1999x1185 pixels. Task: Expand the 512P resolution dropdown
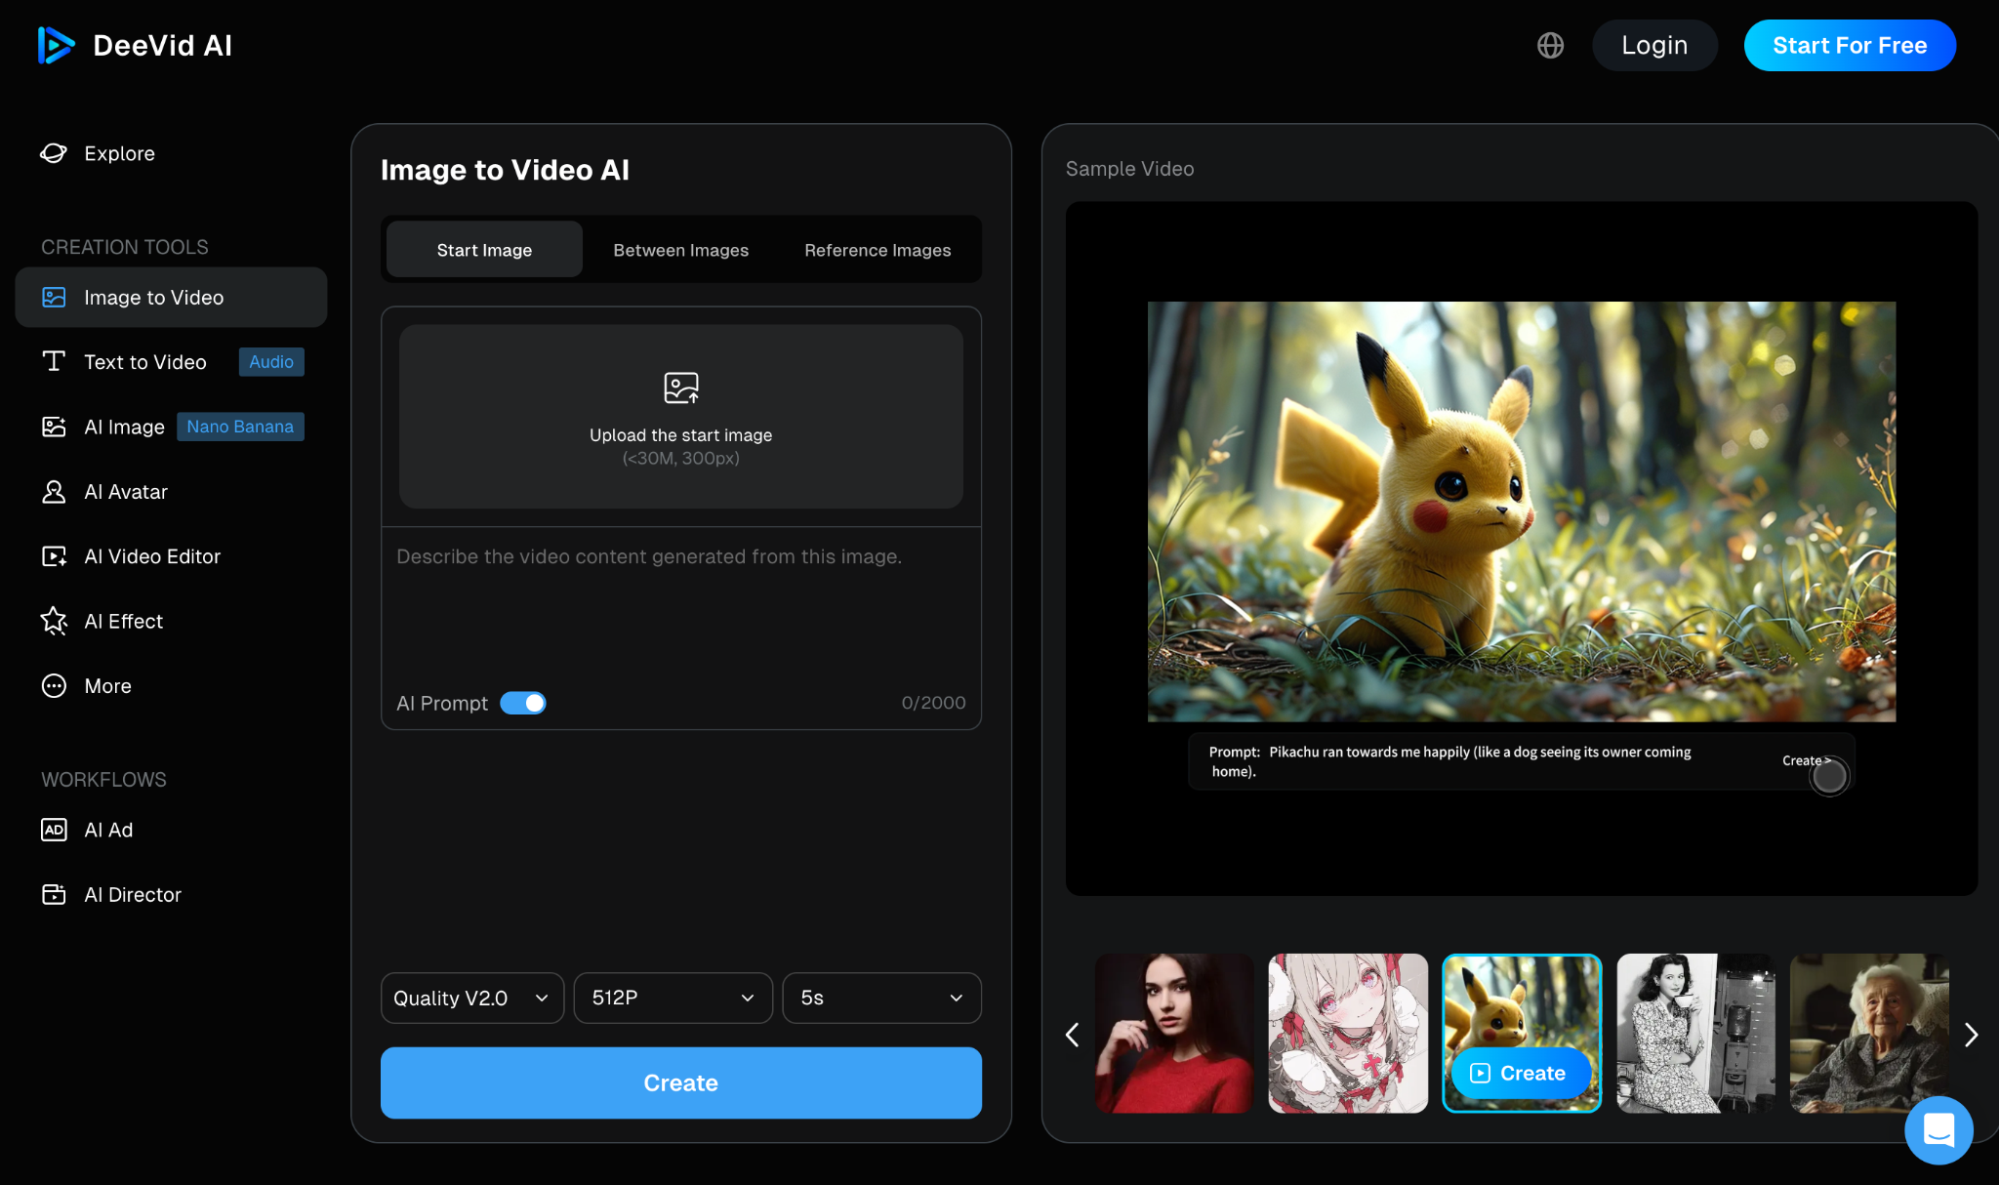point(672,997)
